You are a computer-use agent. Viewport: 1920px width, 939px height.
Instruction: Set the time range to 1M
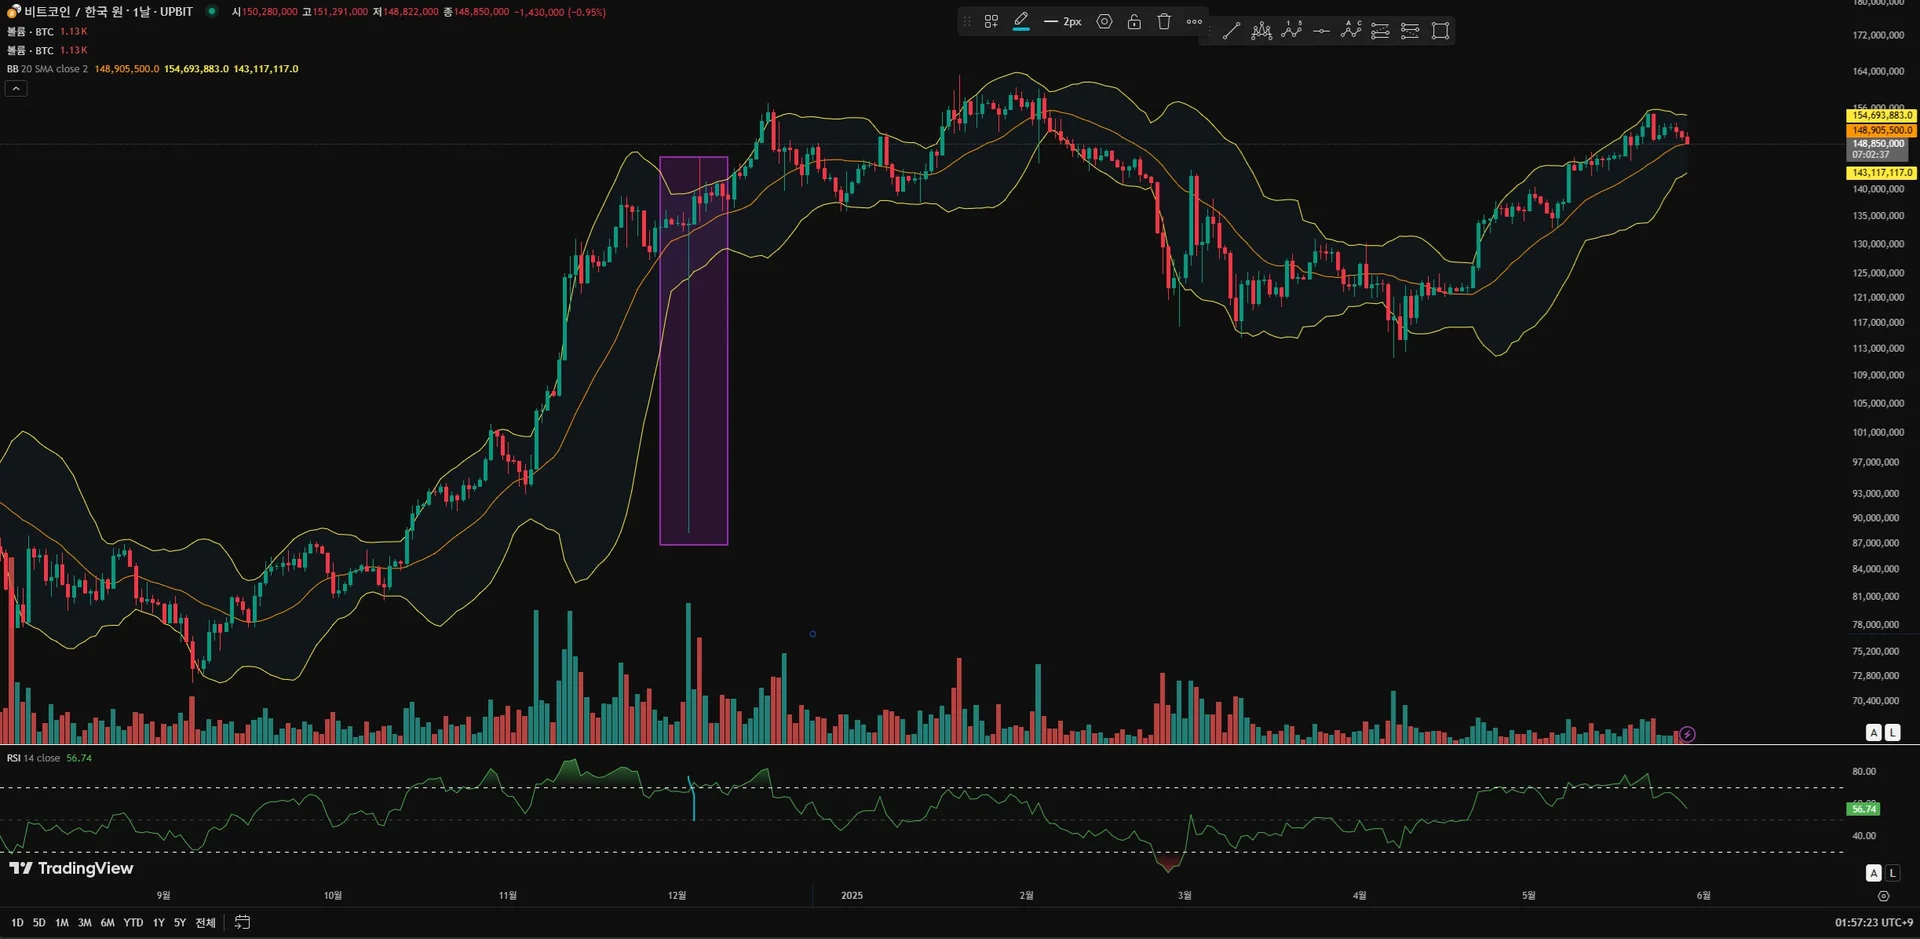click(x=62, y=923)
